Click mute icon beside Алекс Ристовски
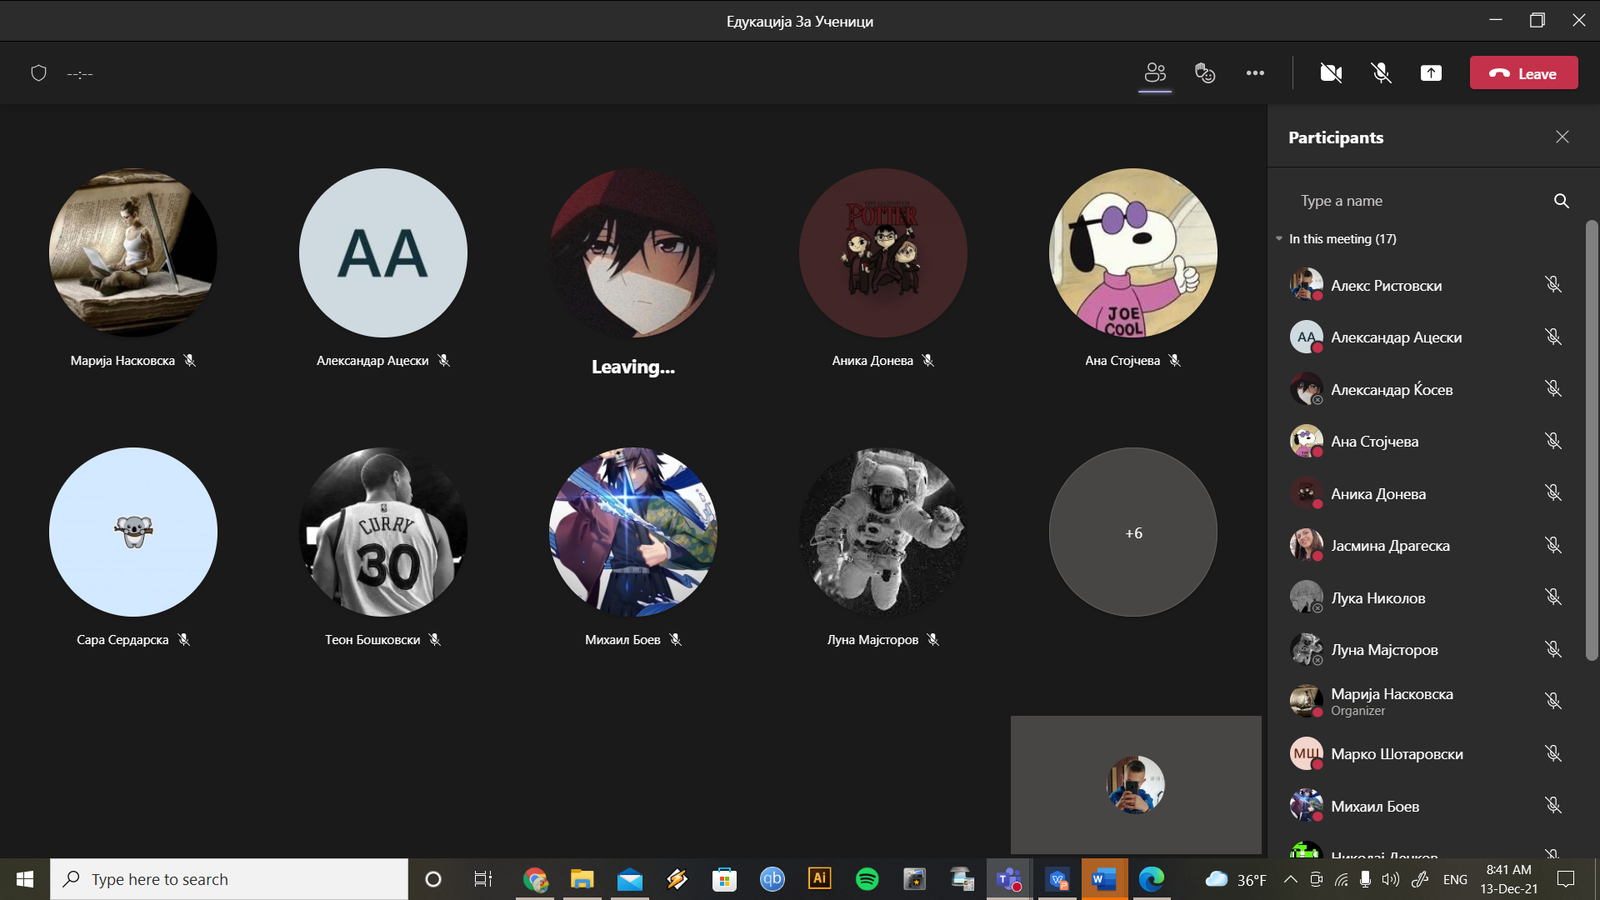This screenshot has width=1600, height=900. [x=1553, y=285]
